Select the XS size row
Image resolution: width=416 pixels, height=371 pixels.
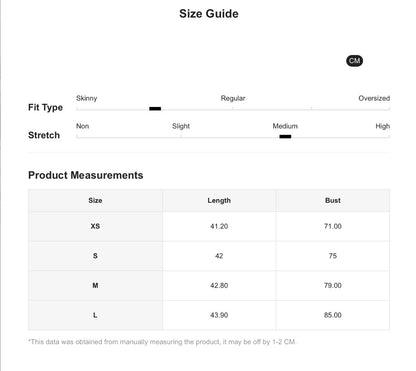[209, 226]
